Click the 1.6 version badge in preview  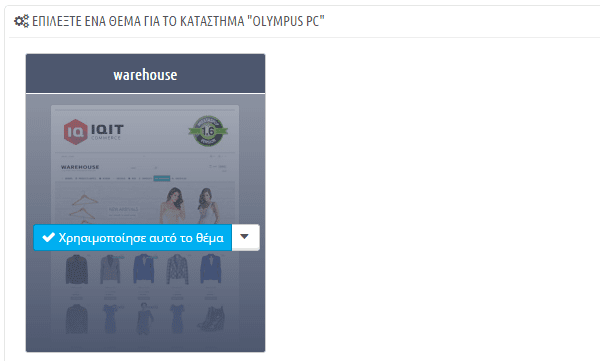coord(208,131)
